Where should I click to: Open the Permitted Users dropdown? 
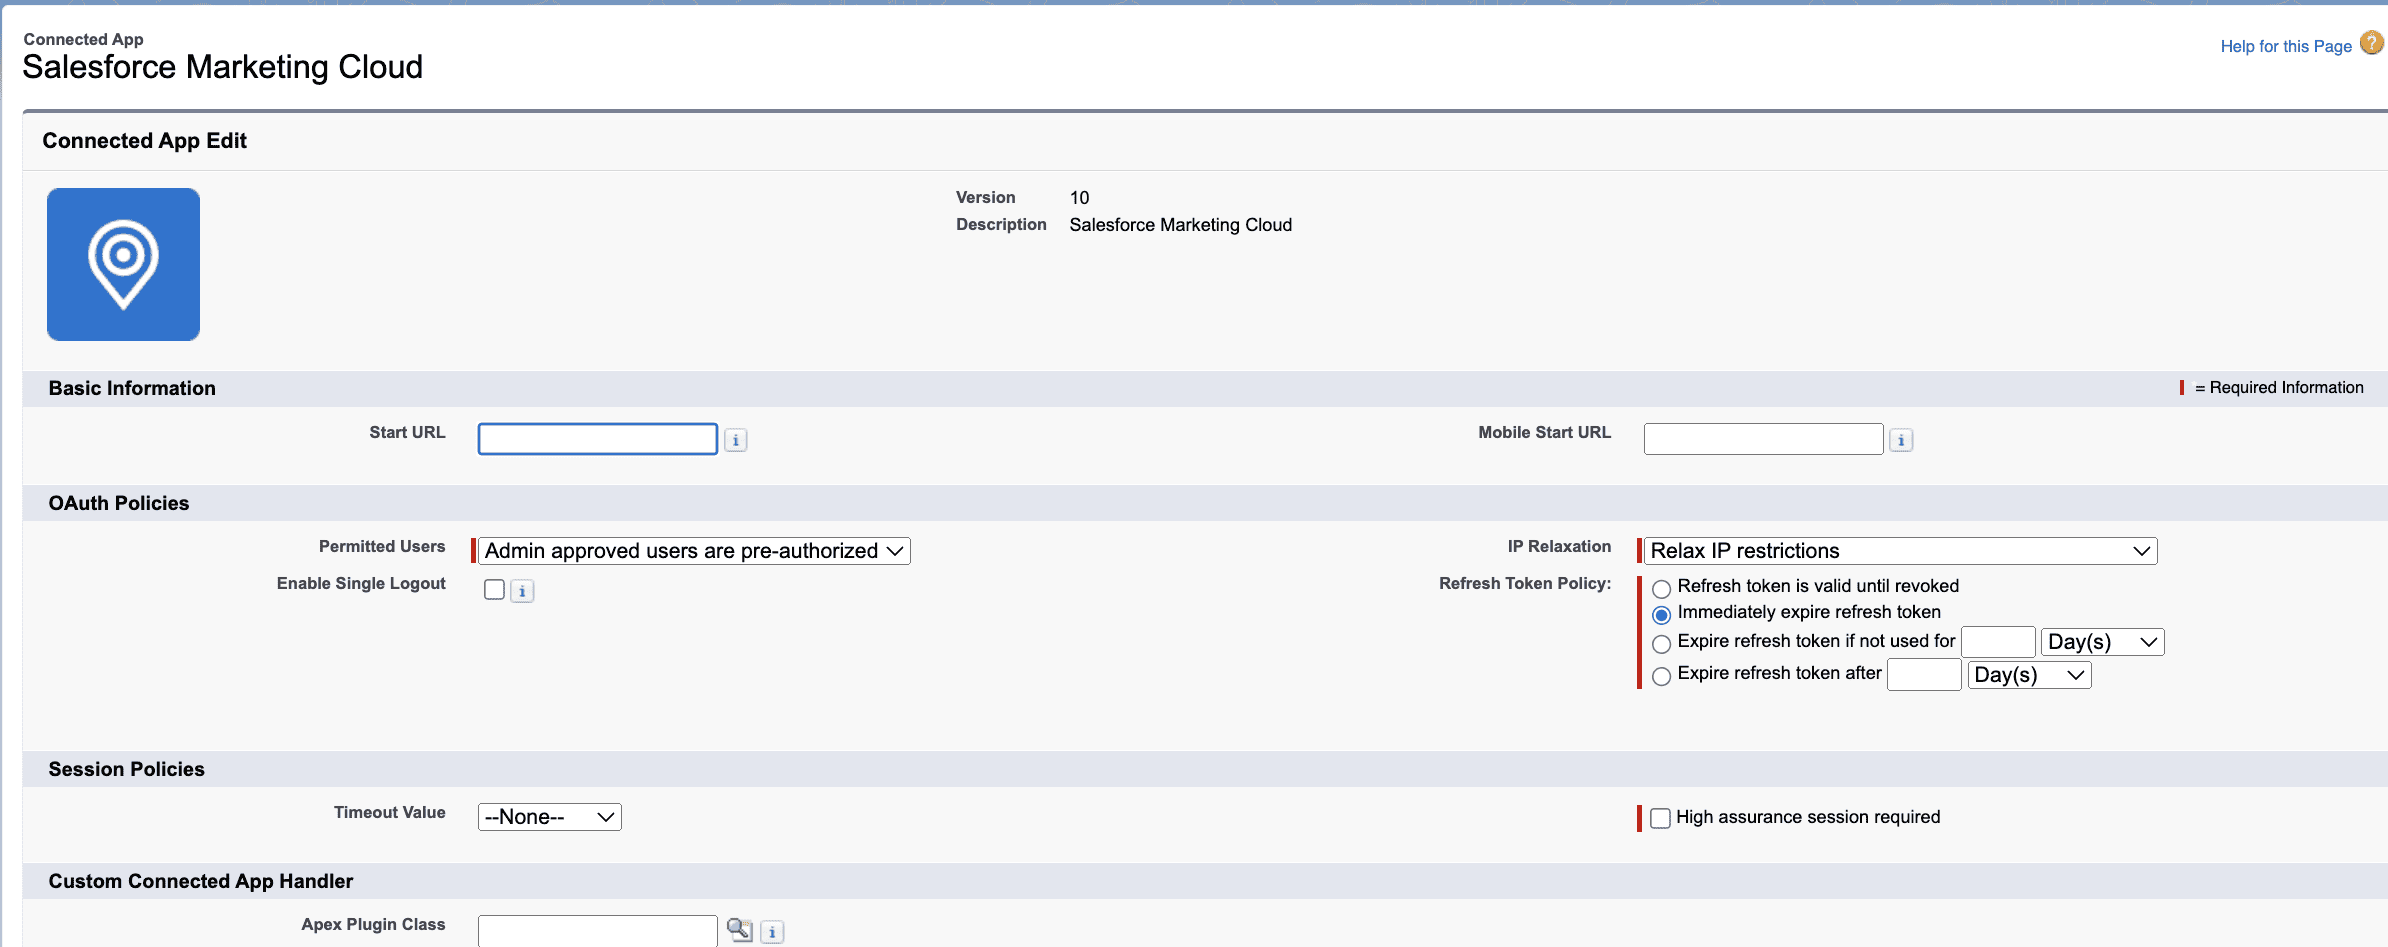pos(694,551)
